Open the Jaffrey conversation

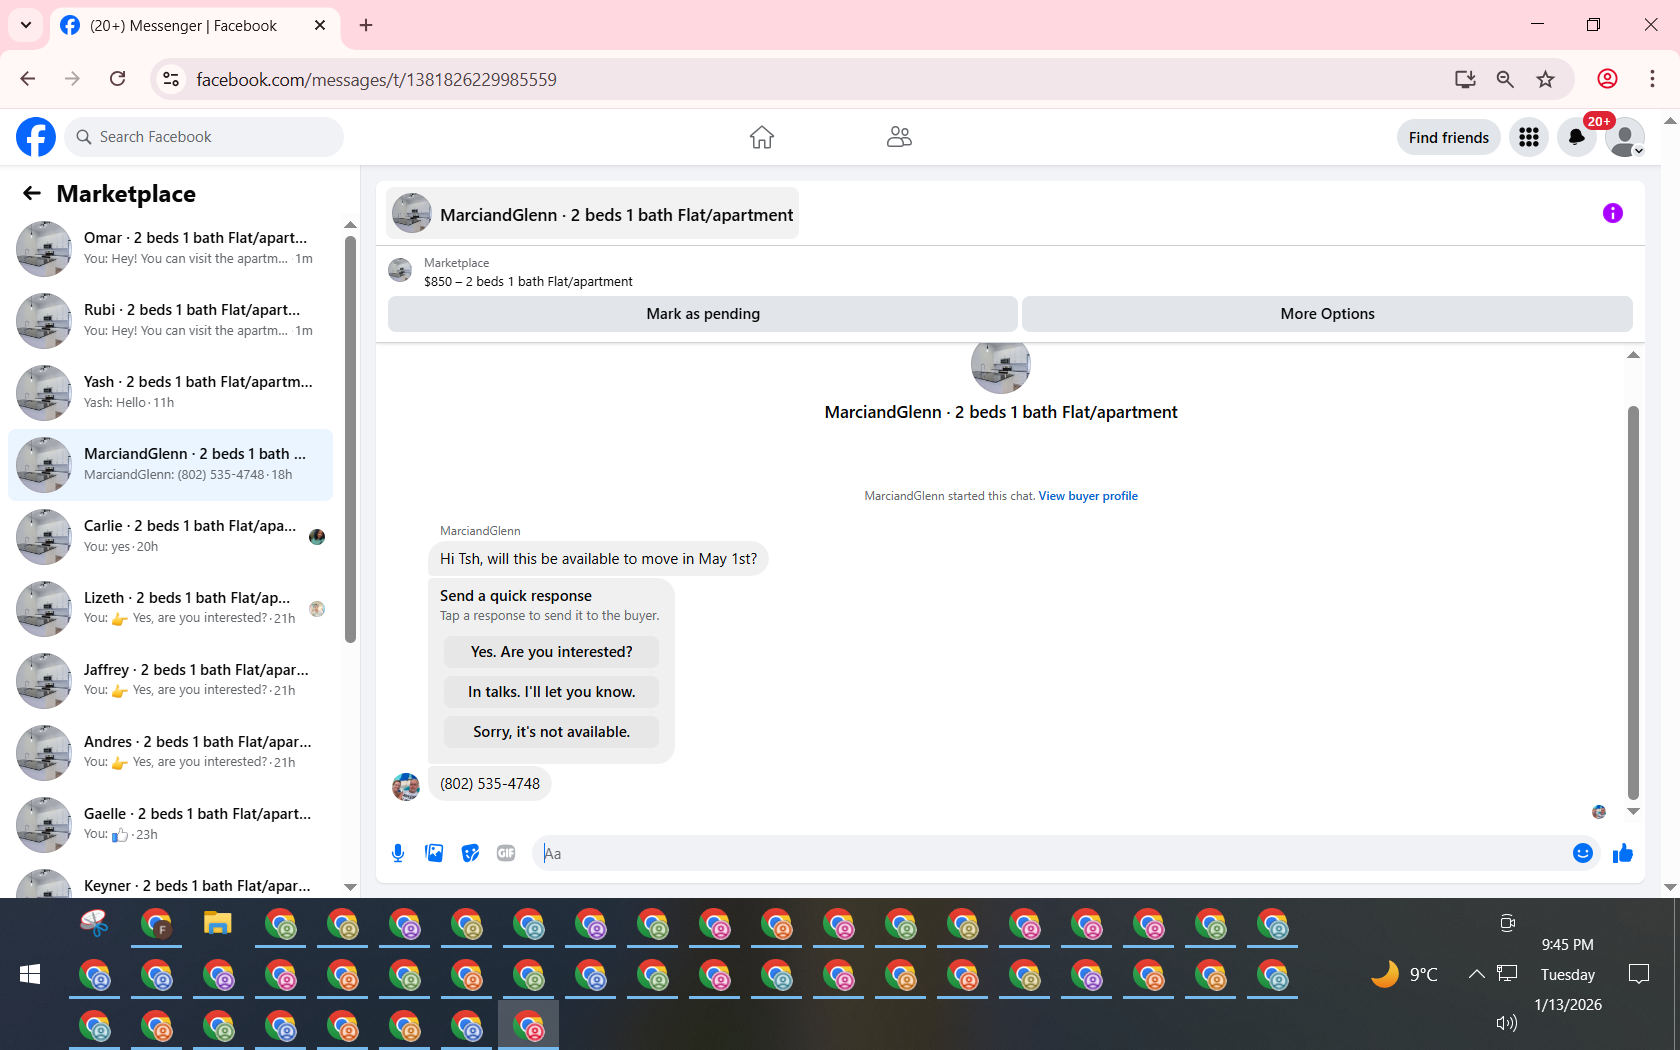170,681
